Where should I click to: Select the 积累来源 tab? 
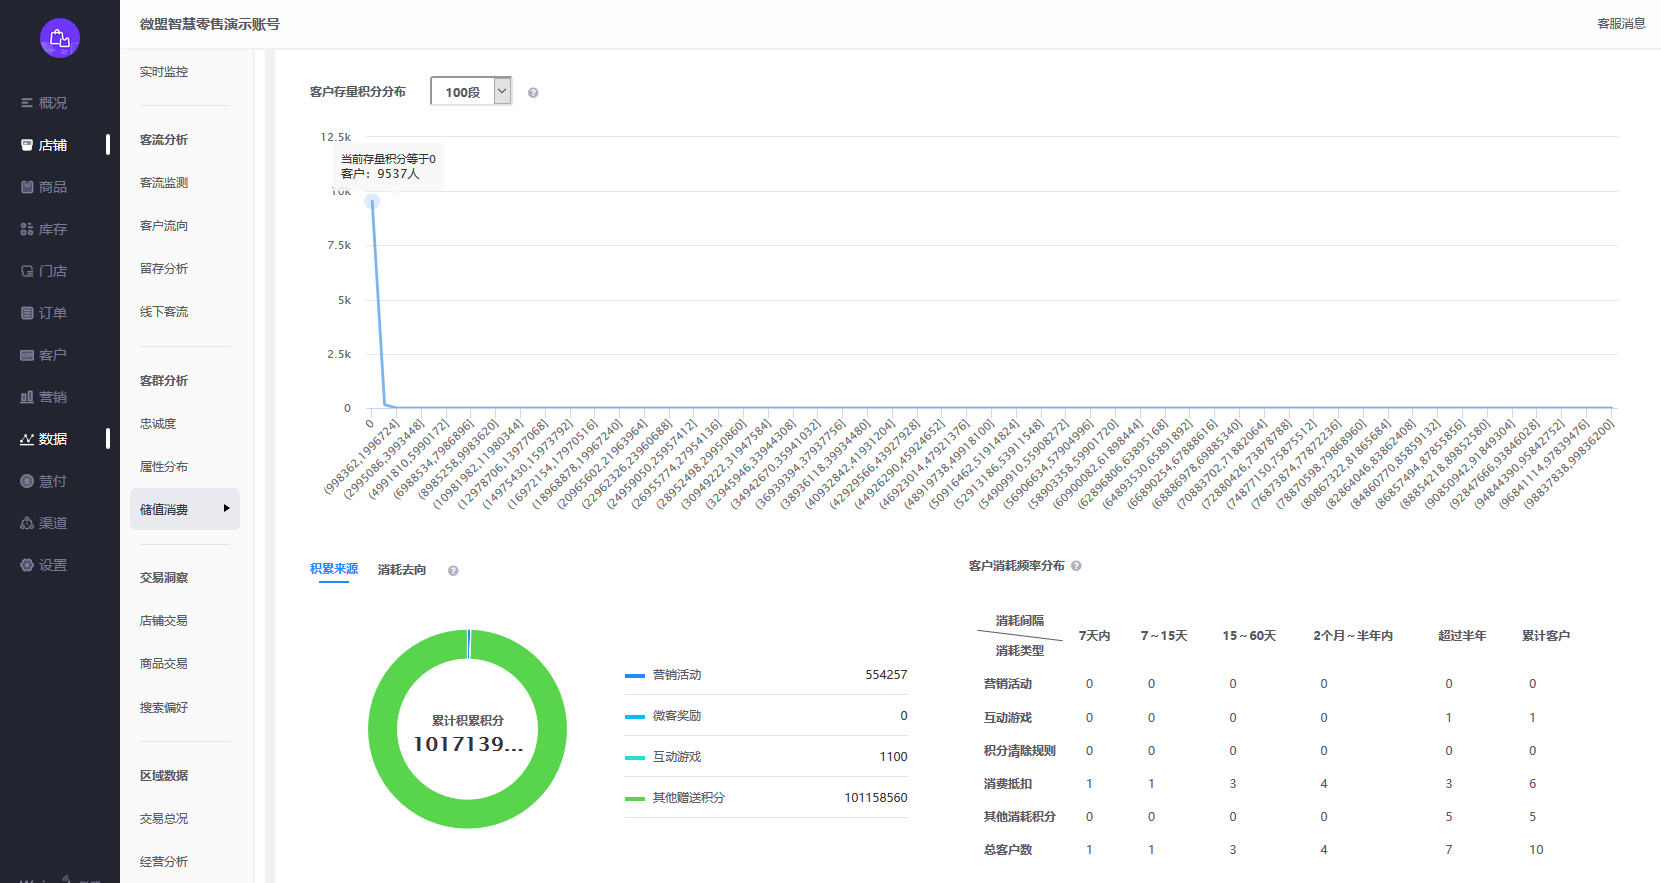coord(334,569)
